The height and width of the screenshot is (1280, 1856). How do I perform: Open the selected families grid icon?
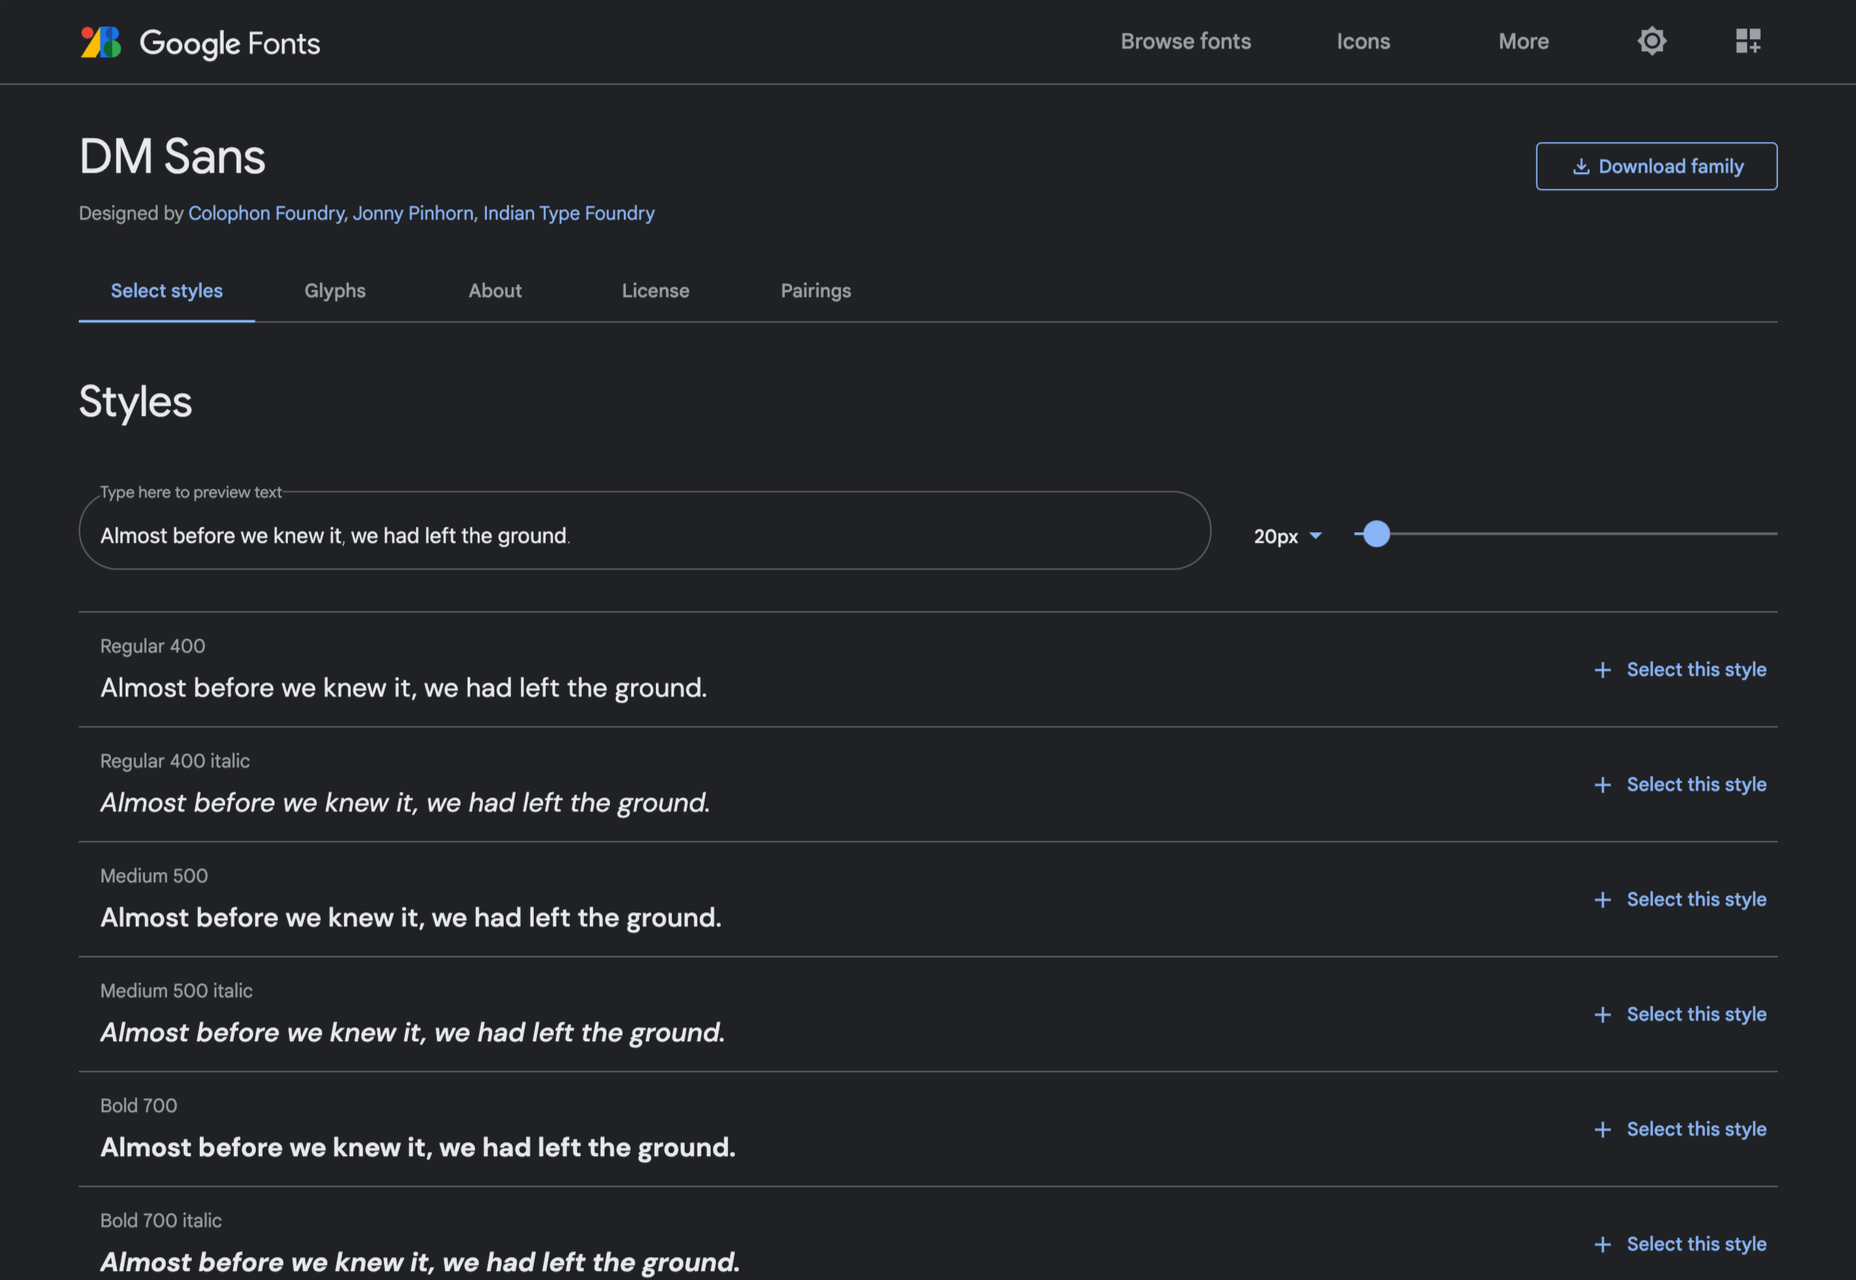pos(1748,41)
